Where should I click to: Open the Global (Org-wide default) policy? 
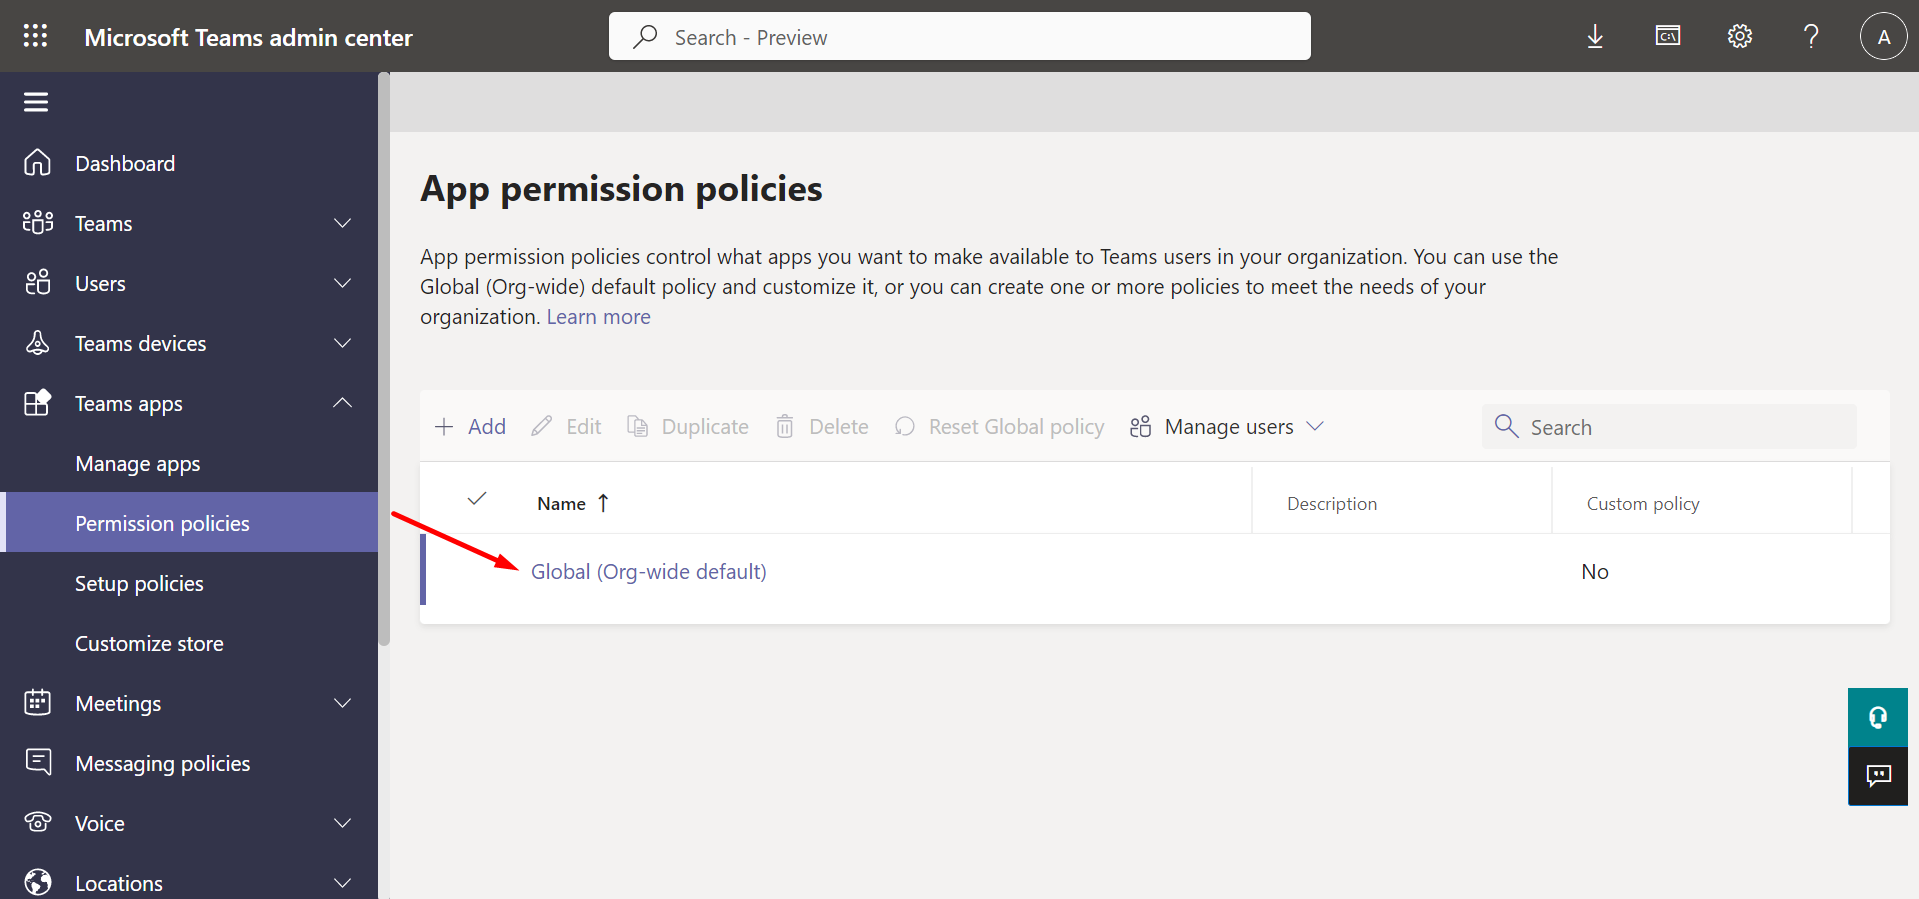click(648, 572)
